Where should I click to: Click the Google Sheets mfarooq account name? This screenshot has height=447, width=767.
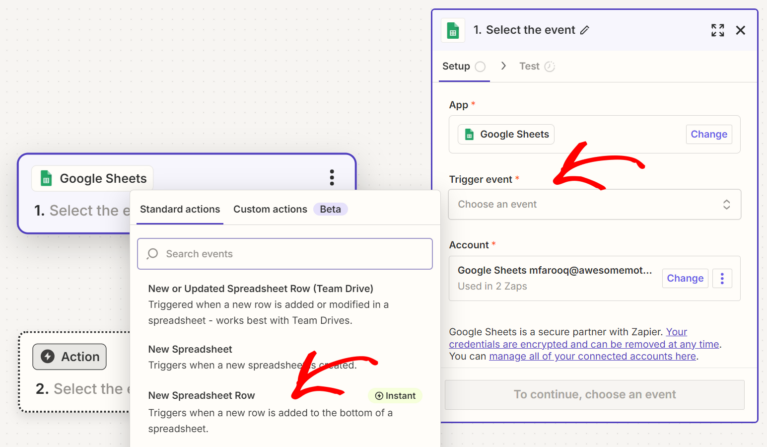click(555, 270)
